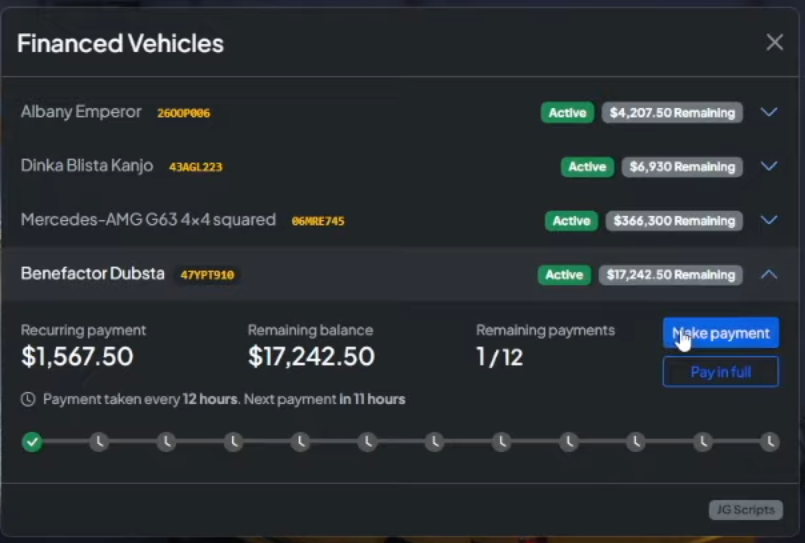This screenshot has height=543, width=805.
Task: Expand the Albany Emperor row chevron
Action: click(x=768, y=112)
